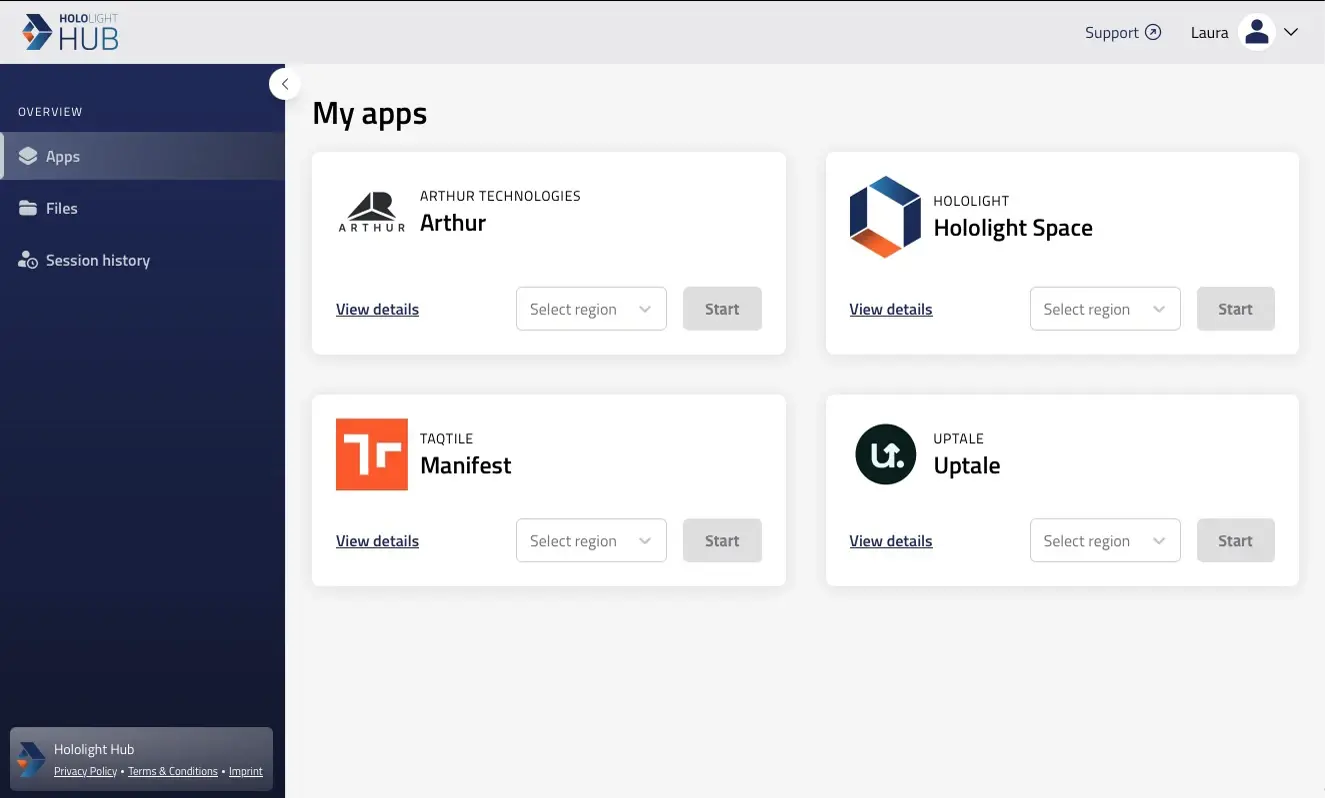Open Select region dropdown for Hololight Space

pos(1104,309)
